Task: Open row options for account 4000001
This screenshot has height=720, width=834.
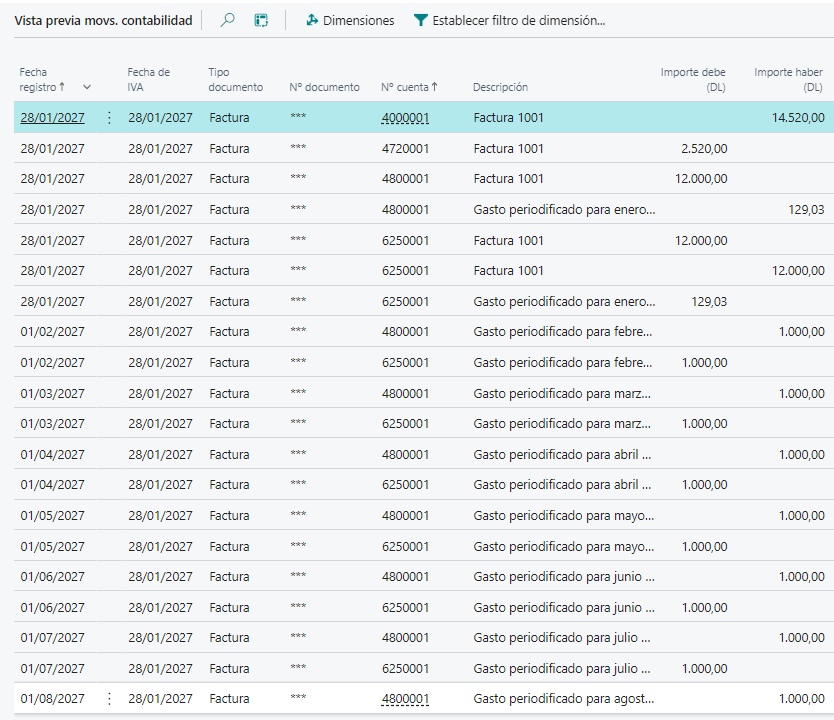Action: [109, 118]
